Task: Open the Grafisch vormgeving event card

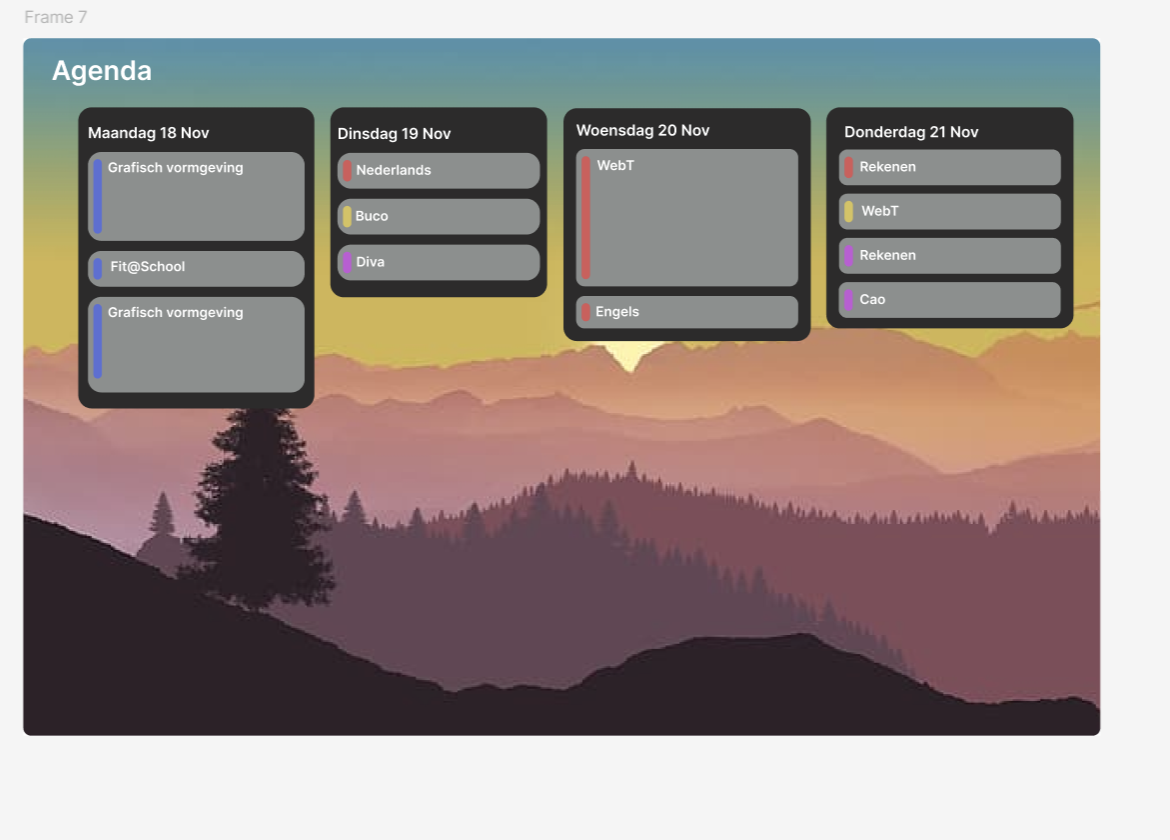Action: coord(195,196)
